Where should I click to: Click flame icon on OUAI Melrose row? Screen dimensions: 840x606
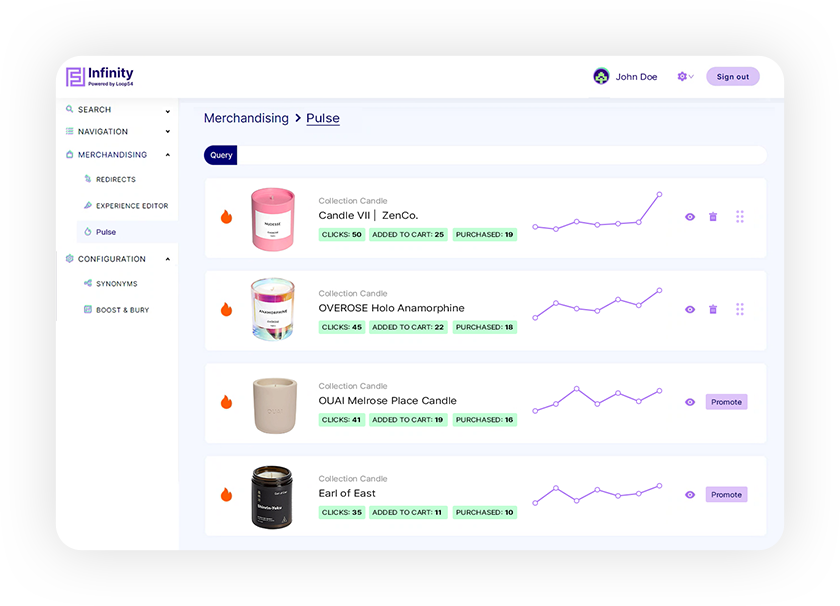227,402
